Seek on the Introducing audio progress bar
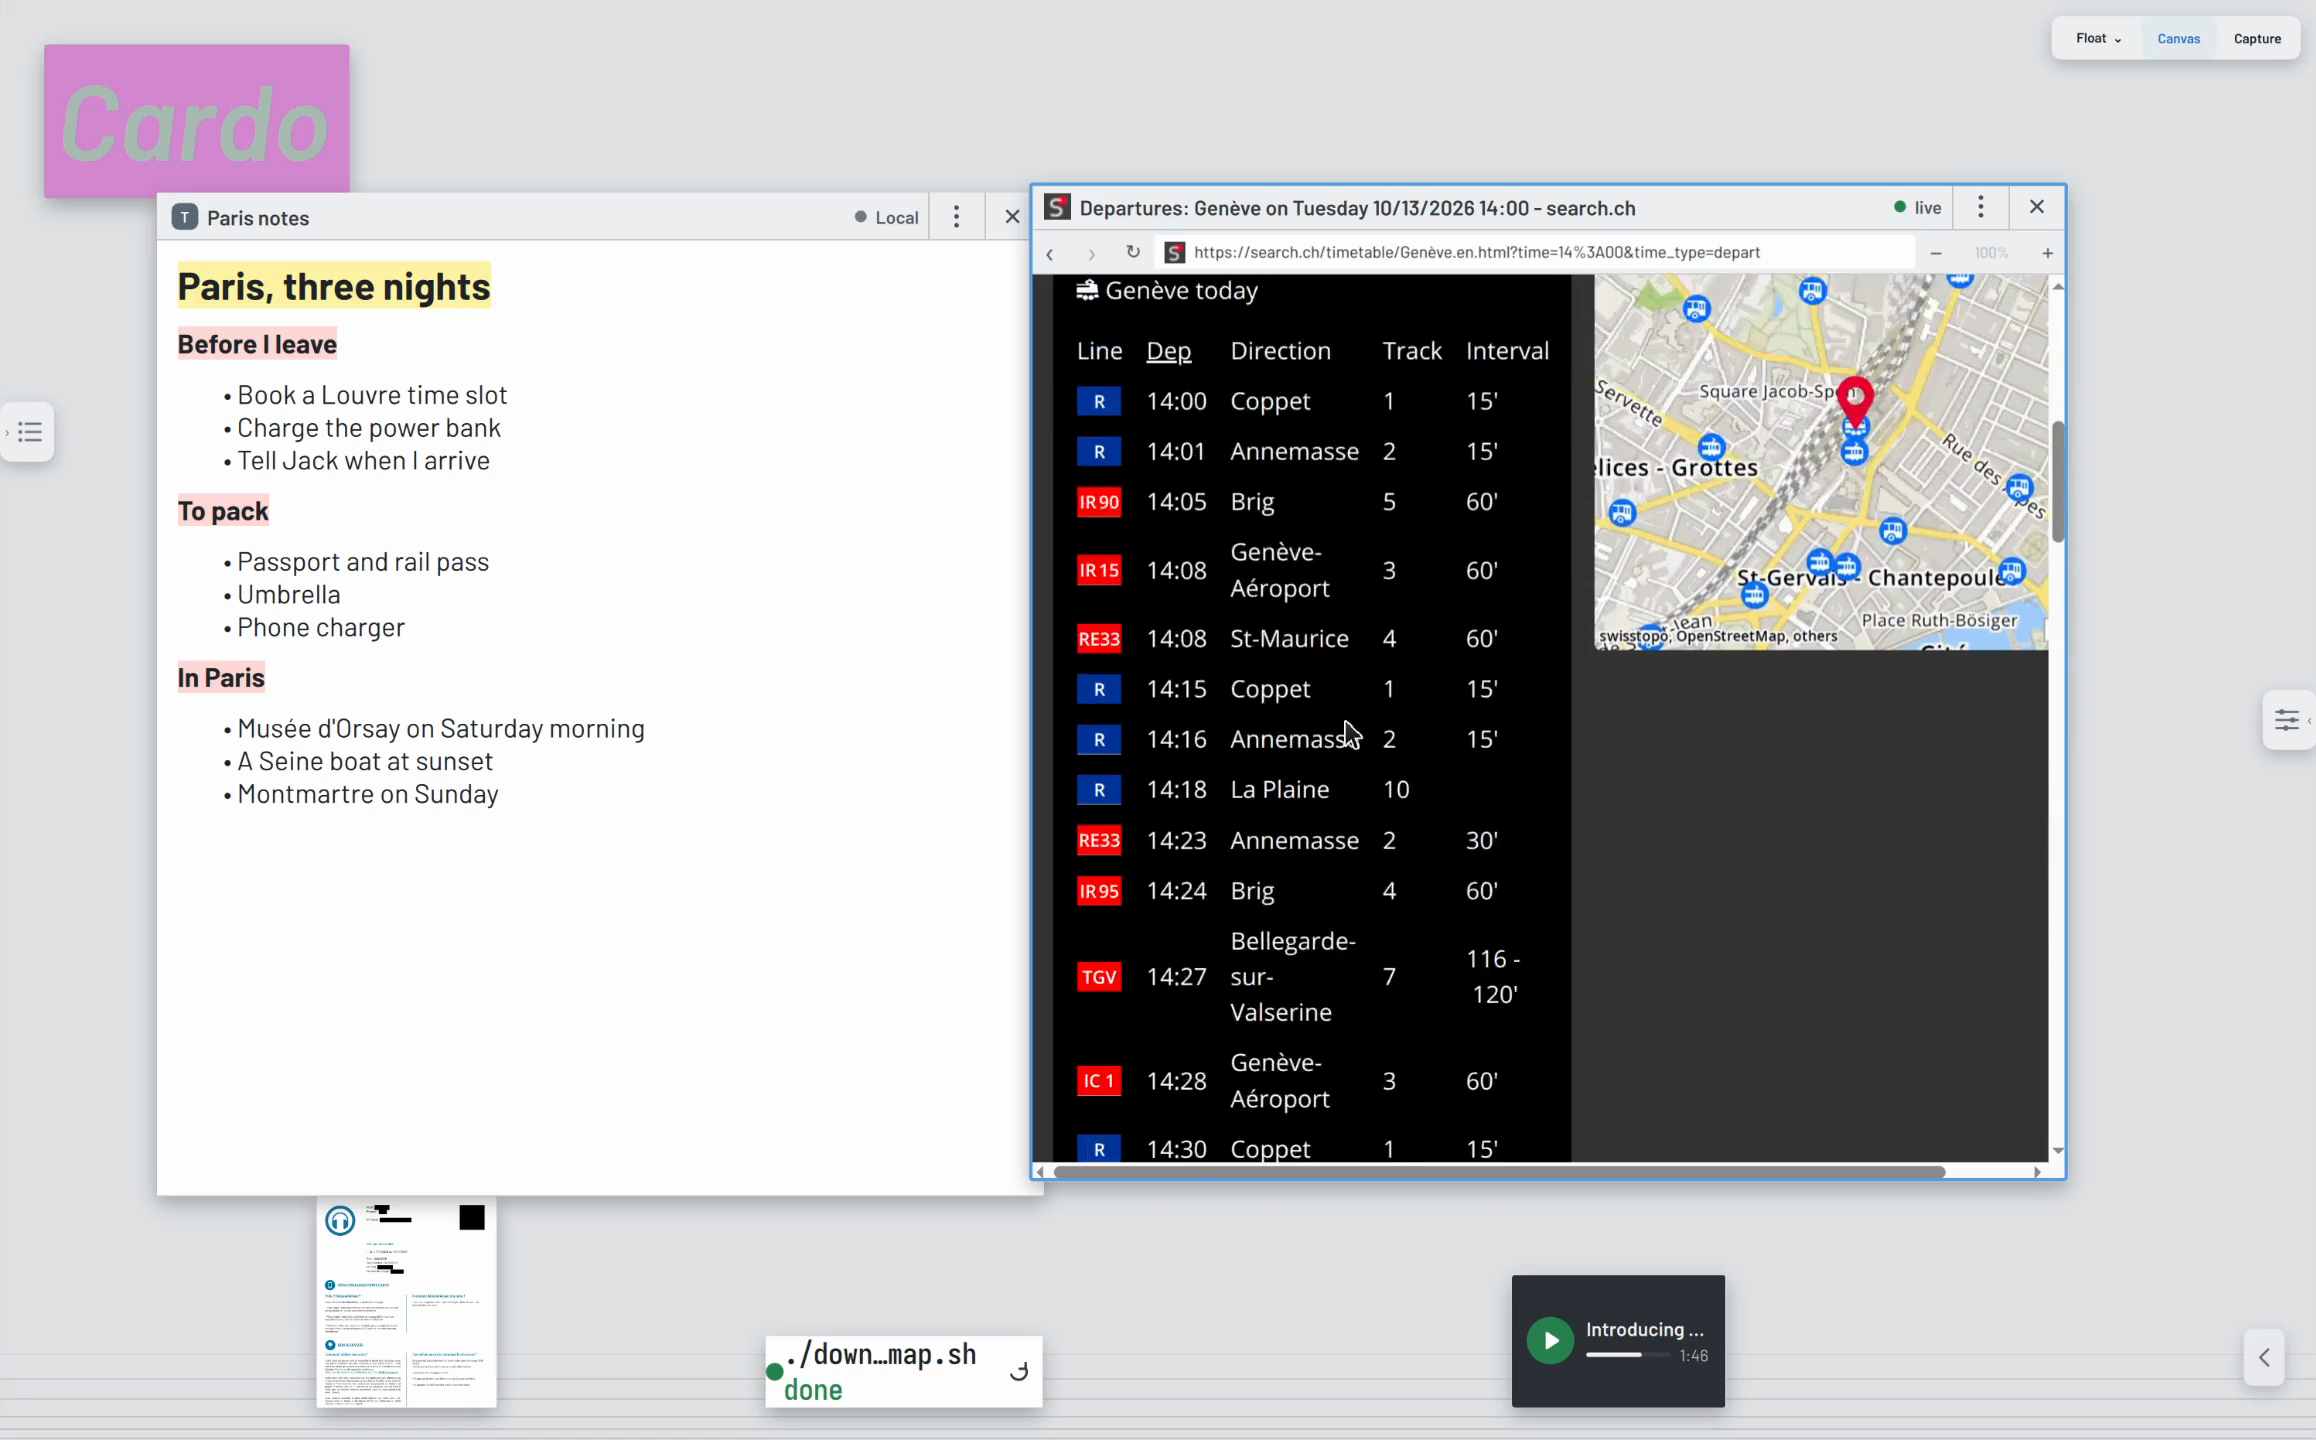This screenshot has height=1440, width=2316. [x=1628, y=1355]
